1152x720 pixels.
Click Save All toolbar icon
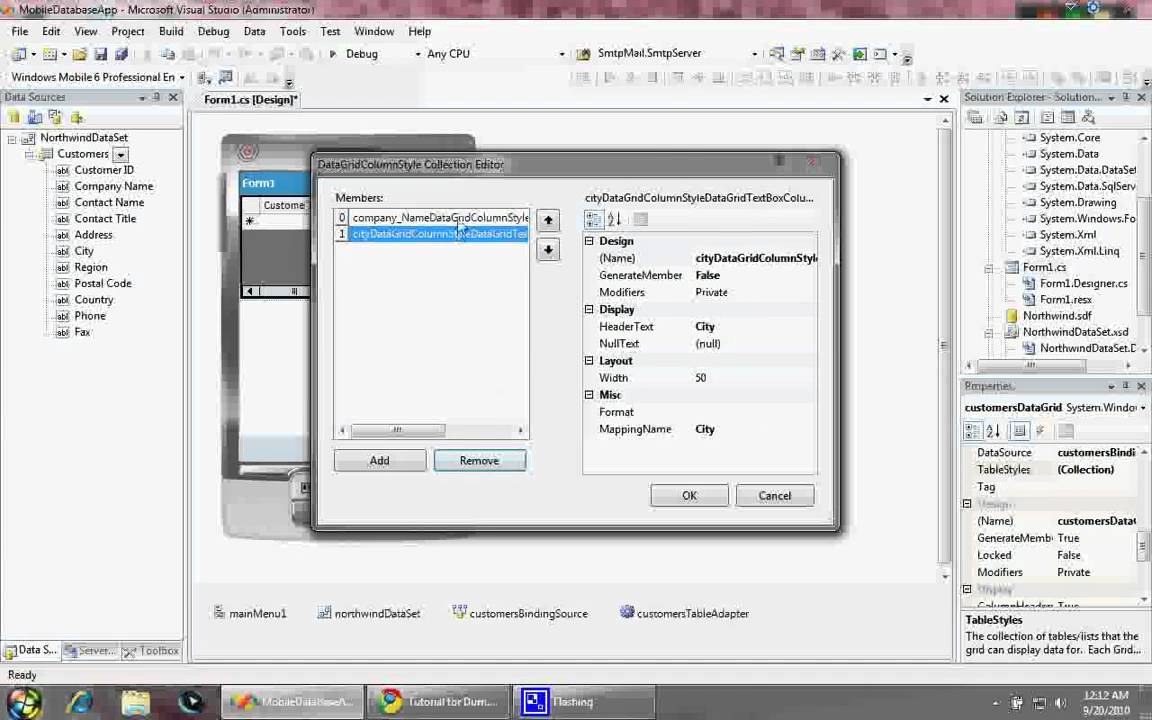pos(122,54)
